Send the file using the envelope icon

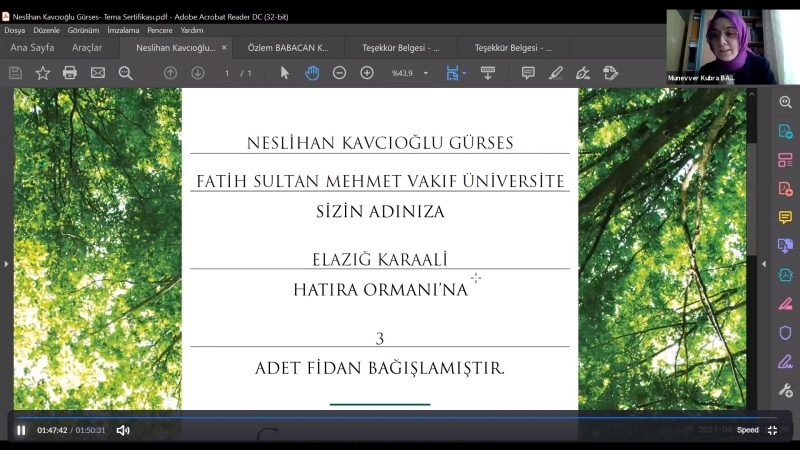point(98,73)
